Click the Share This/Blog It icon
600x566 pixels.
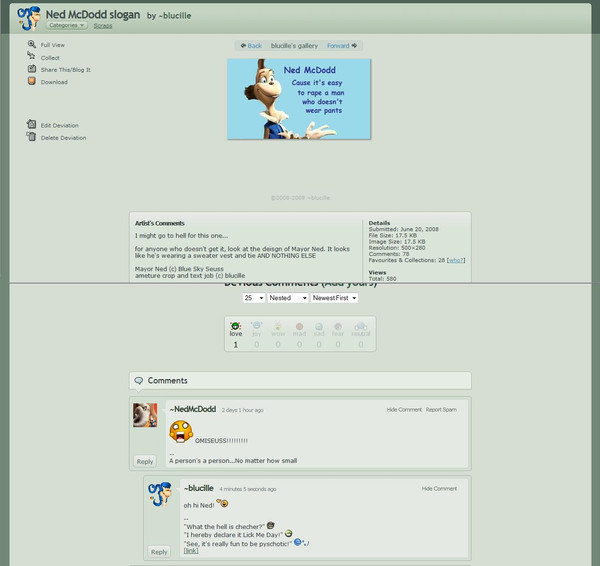[x=32, y=69]
